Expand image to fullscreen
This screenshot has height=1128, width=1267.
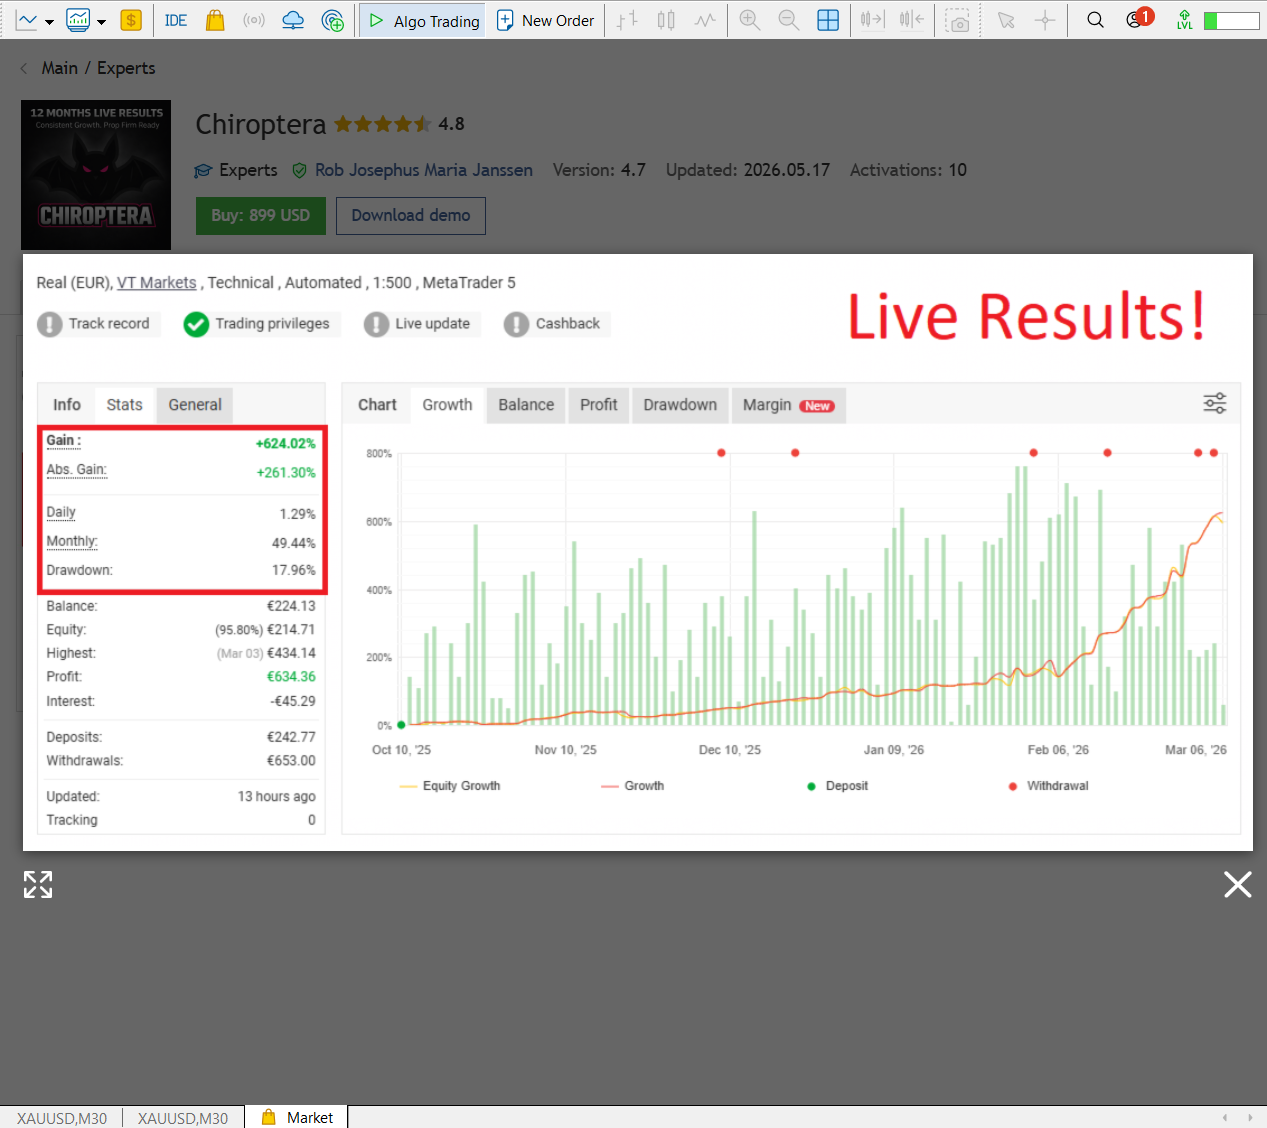point(38,884)
